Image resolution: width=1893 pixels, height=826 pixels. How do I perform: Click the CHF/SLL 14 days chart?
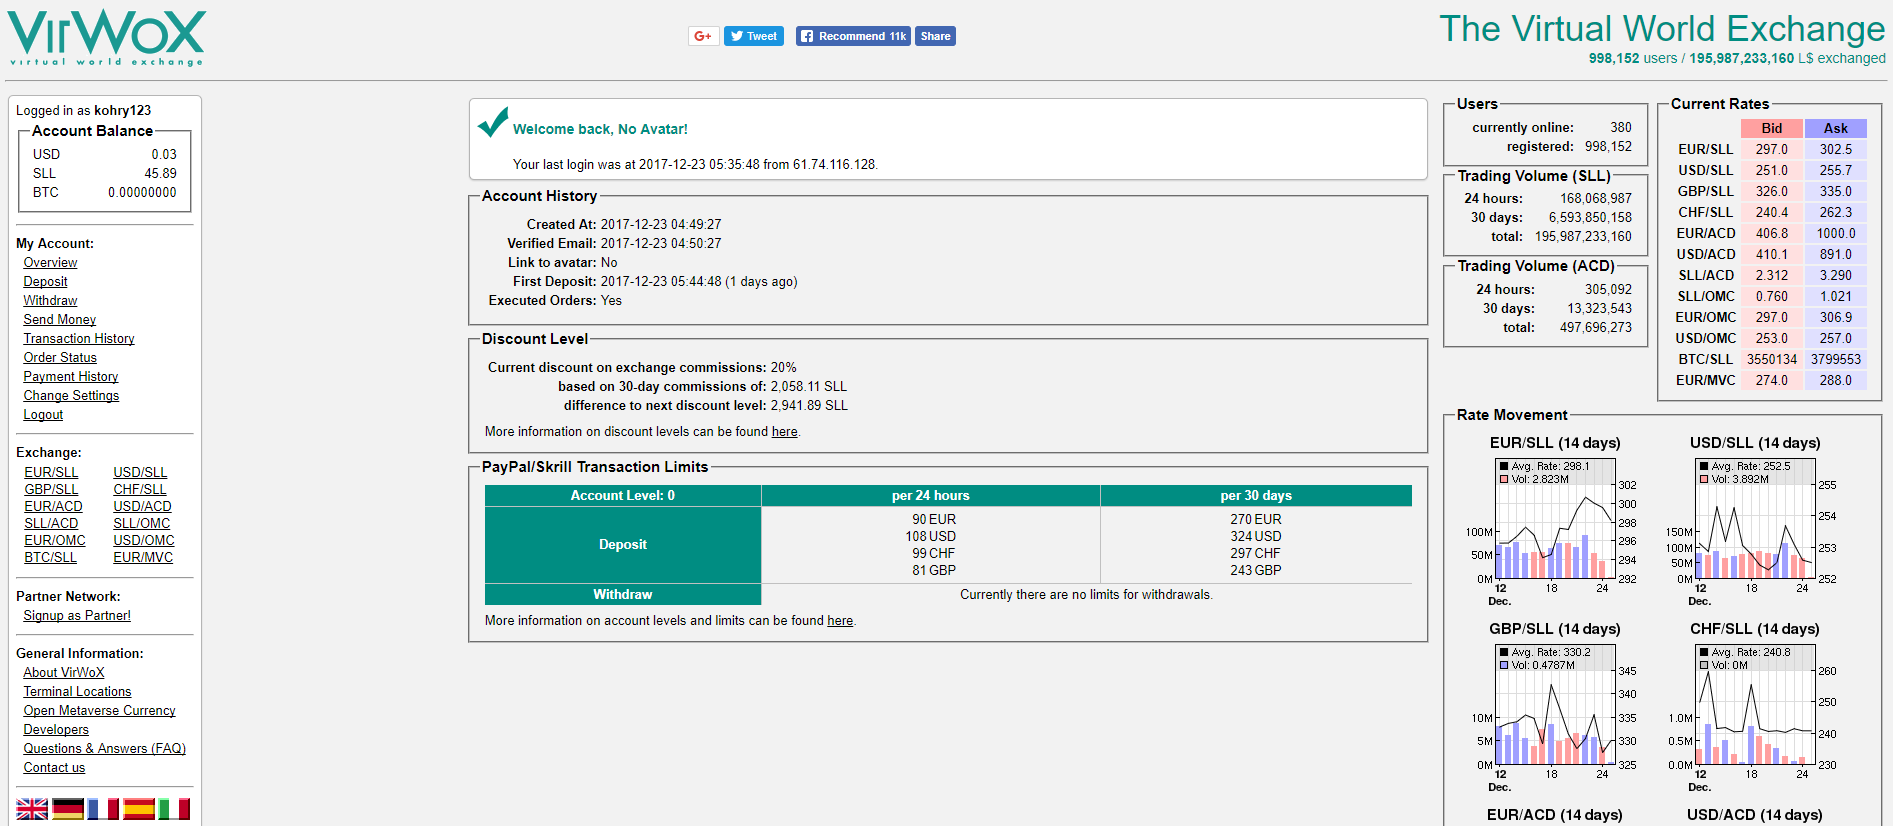tap(1755, 710)
